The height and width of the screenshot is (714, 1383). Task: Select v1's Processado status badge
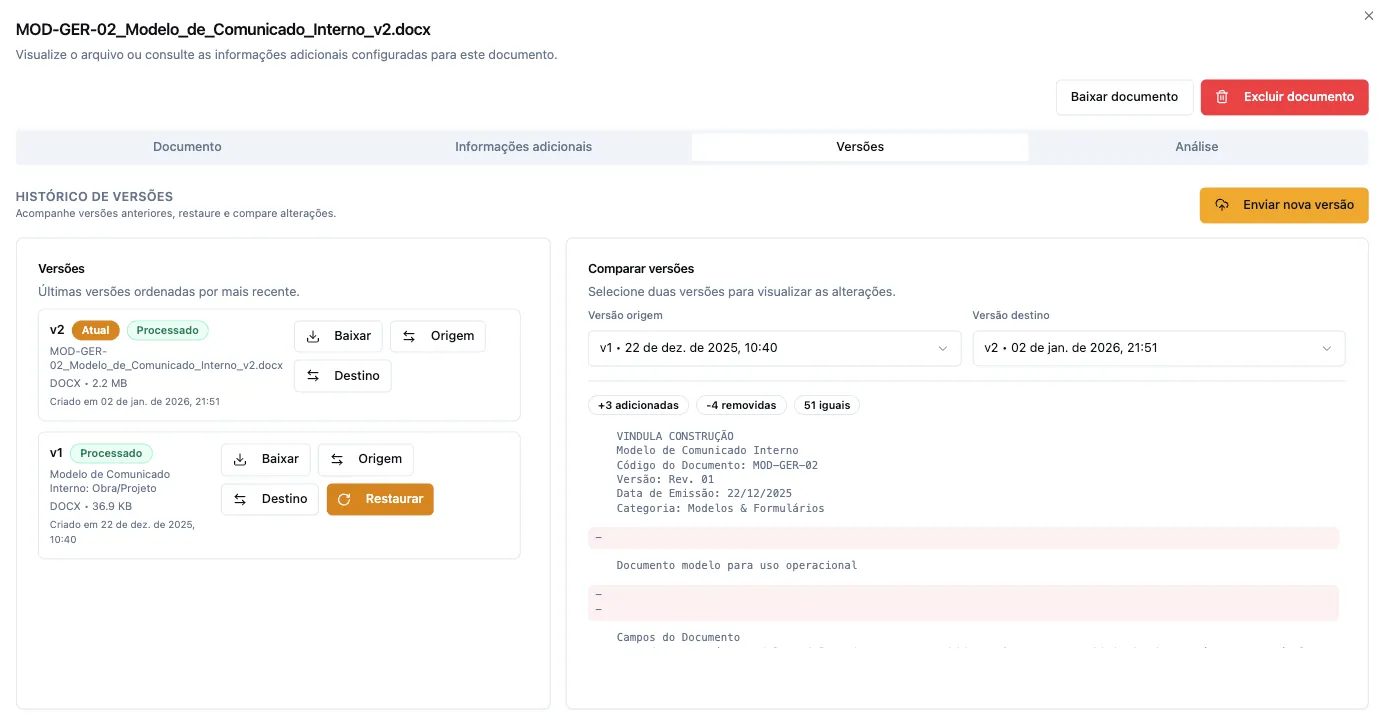pos(111,452)
